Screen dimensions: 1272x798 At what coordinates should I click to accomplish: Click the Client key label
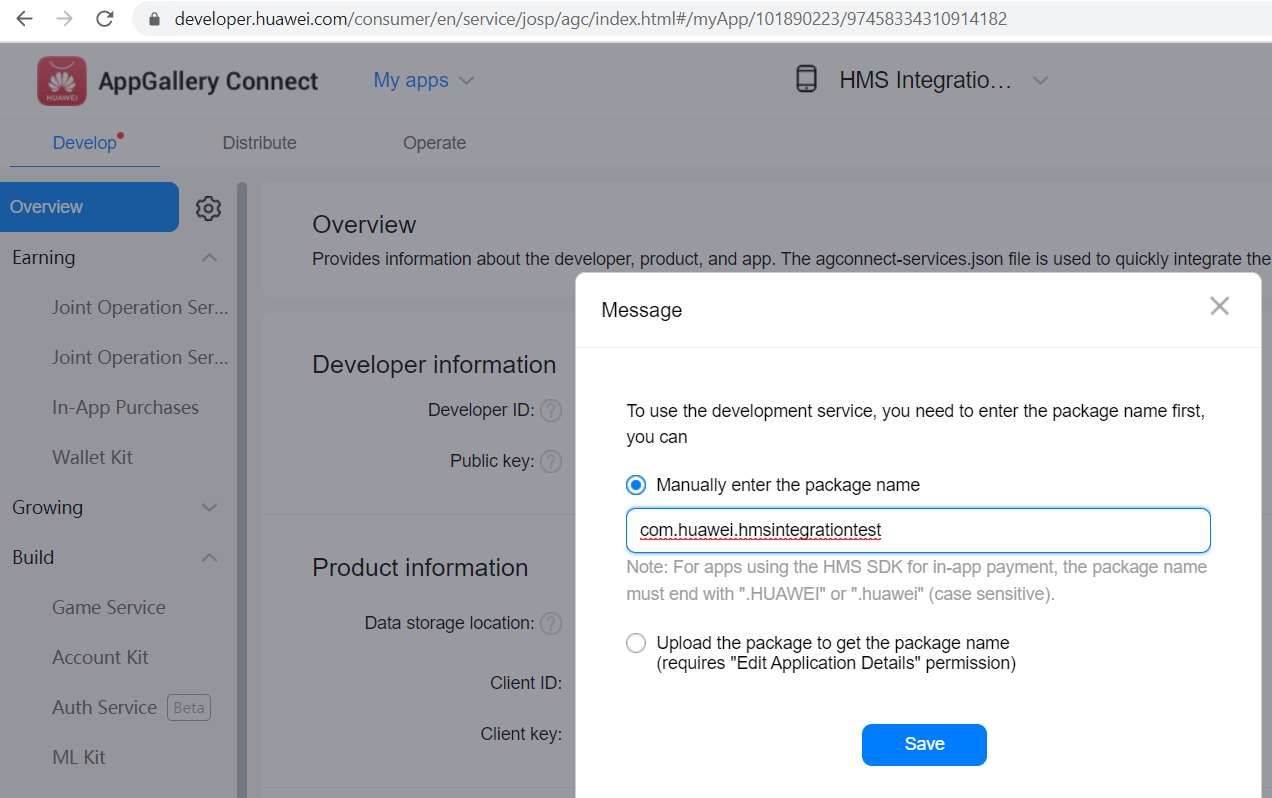pos(521,734)
